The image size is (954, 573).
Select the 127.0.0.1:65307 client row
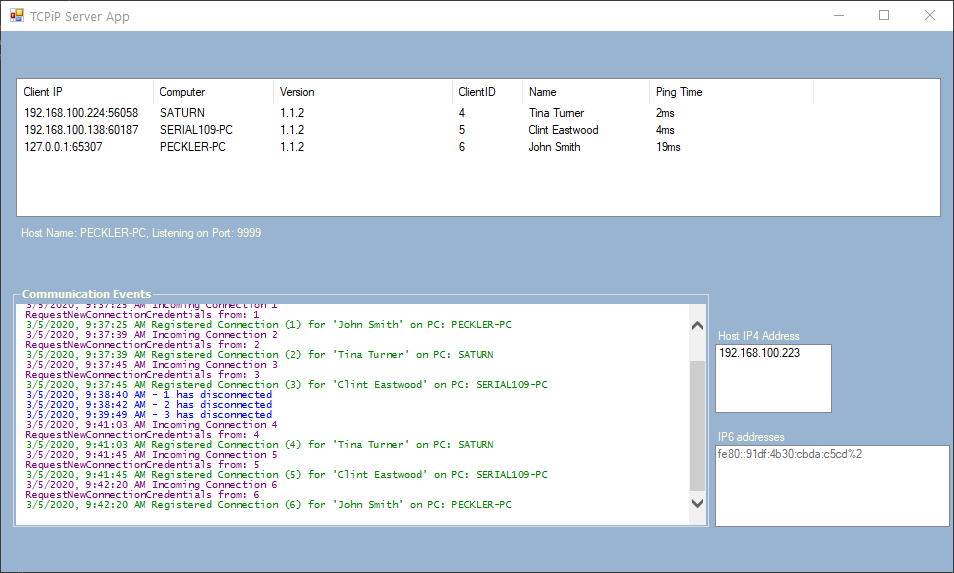[x=63, y=147]
